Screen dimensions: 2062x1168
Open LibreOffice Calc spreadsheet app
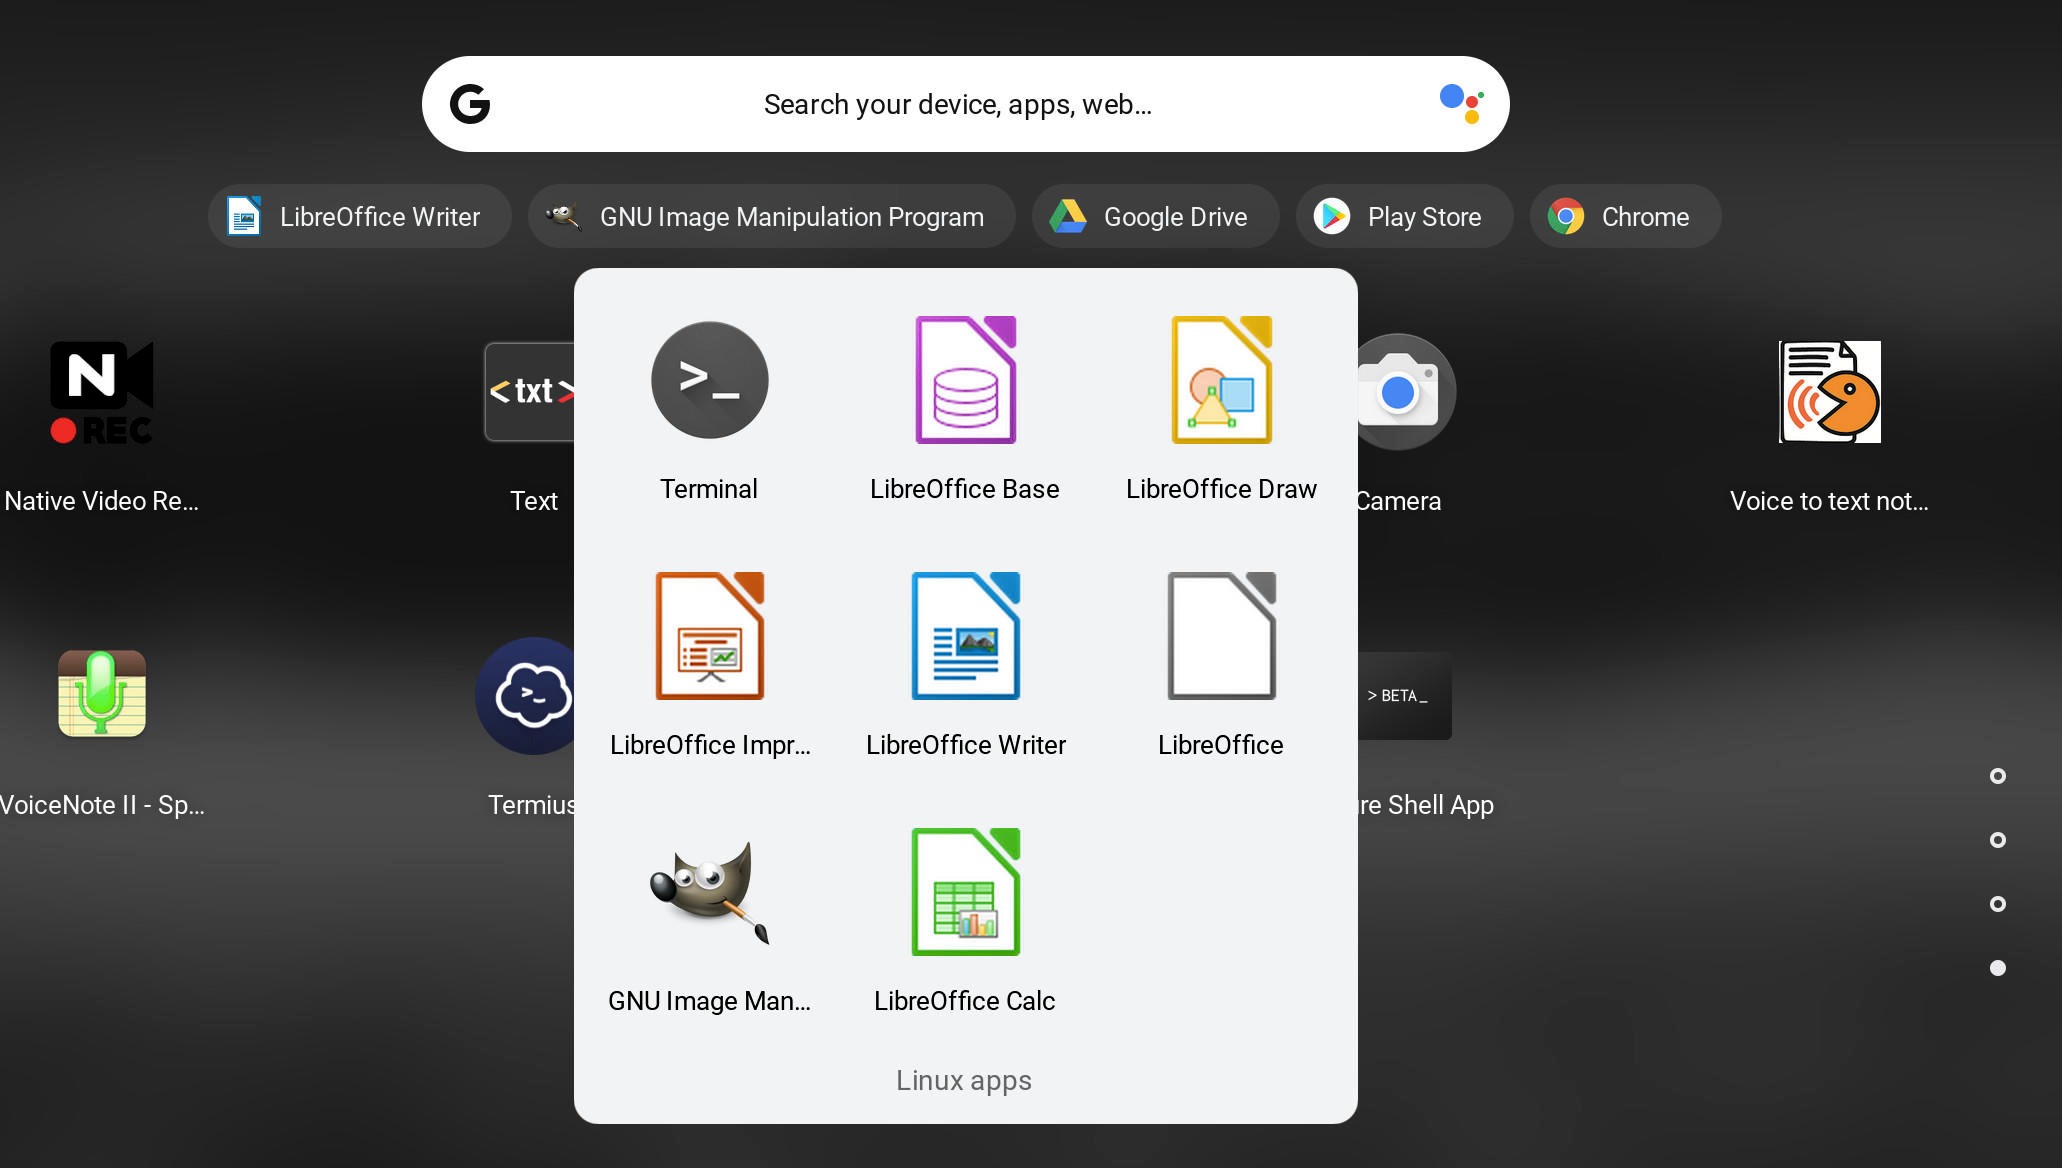(x=965, y=892)
